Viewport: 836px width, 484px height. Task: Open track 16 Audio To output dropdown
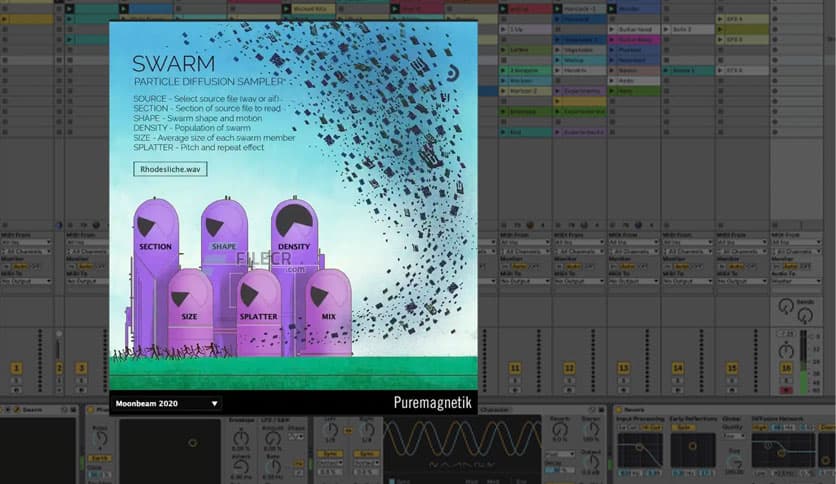pos(797,281)
